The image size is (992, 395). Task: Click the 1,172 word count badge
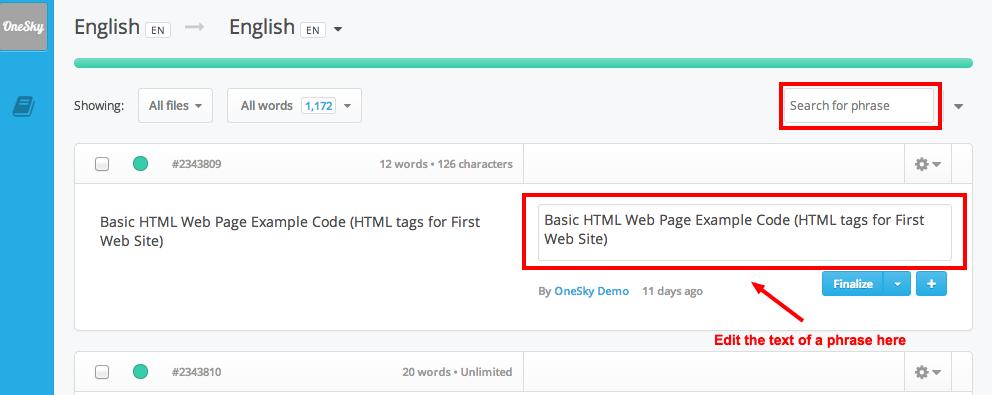318,106
